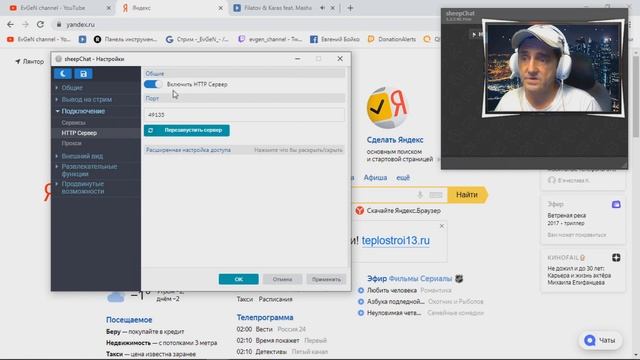Click the Расписания link
Image resolution: width=640 pixels, height=360 pixels.
click(x=276, y=299)
